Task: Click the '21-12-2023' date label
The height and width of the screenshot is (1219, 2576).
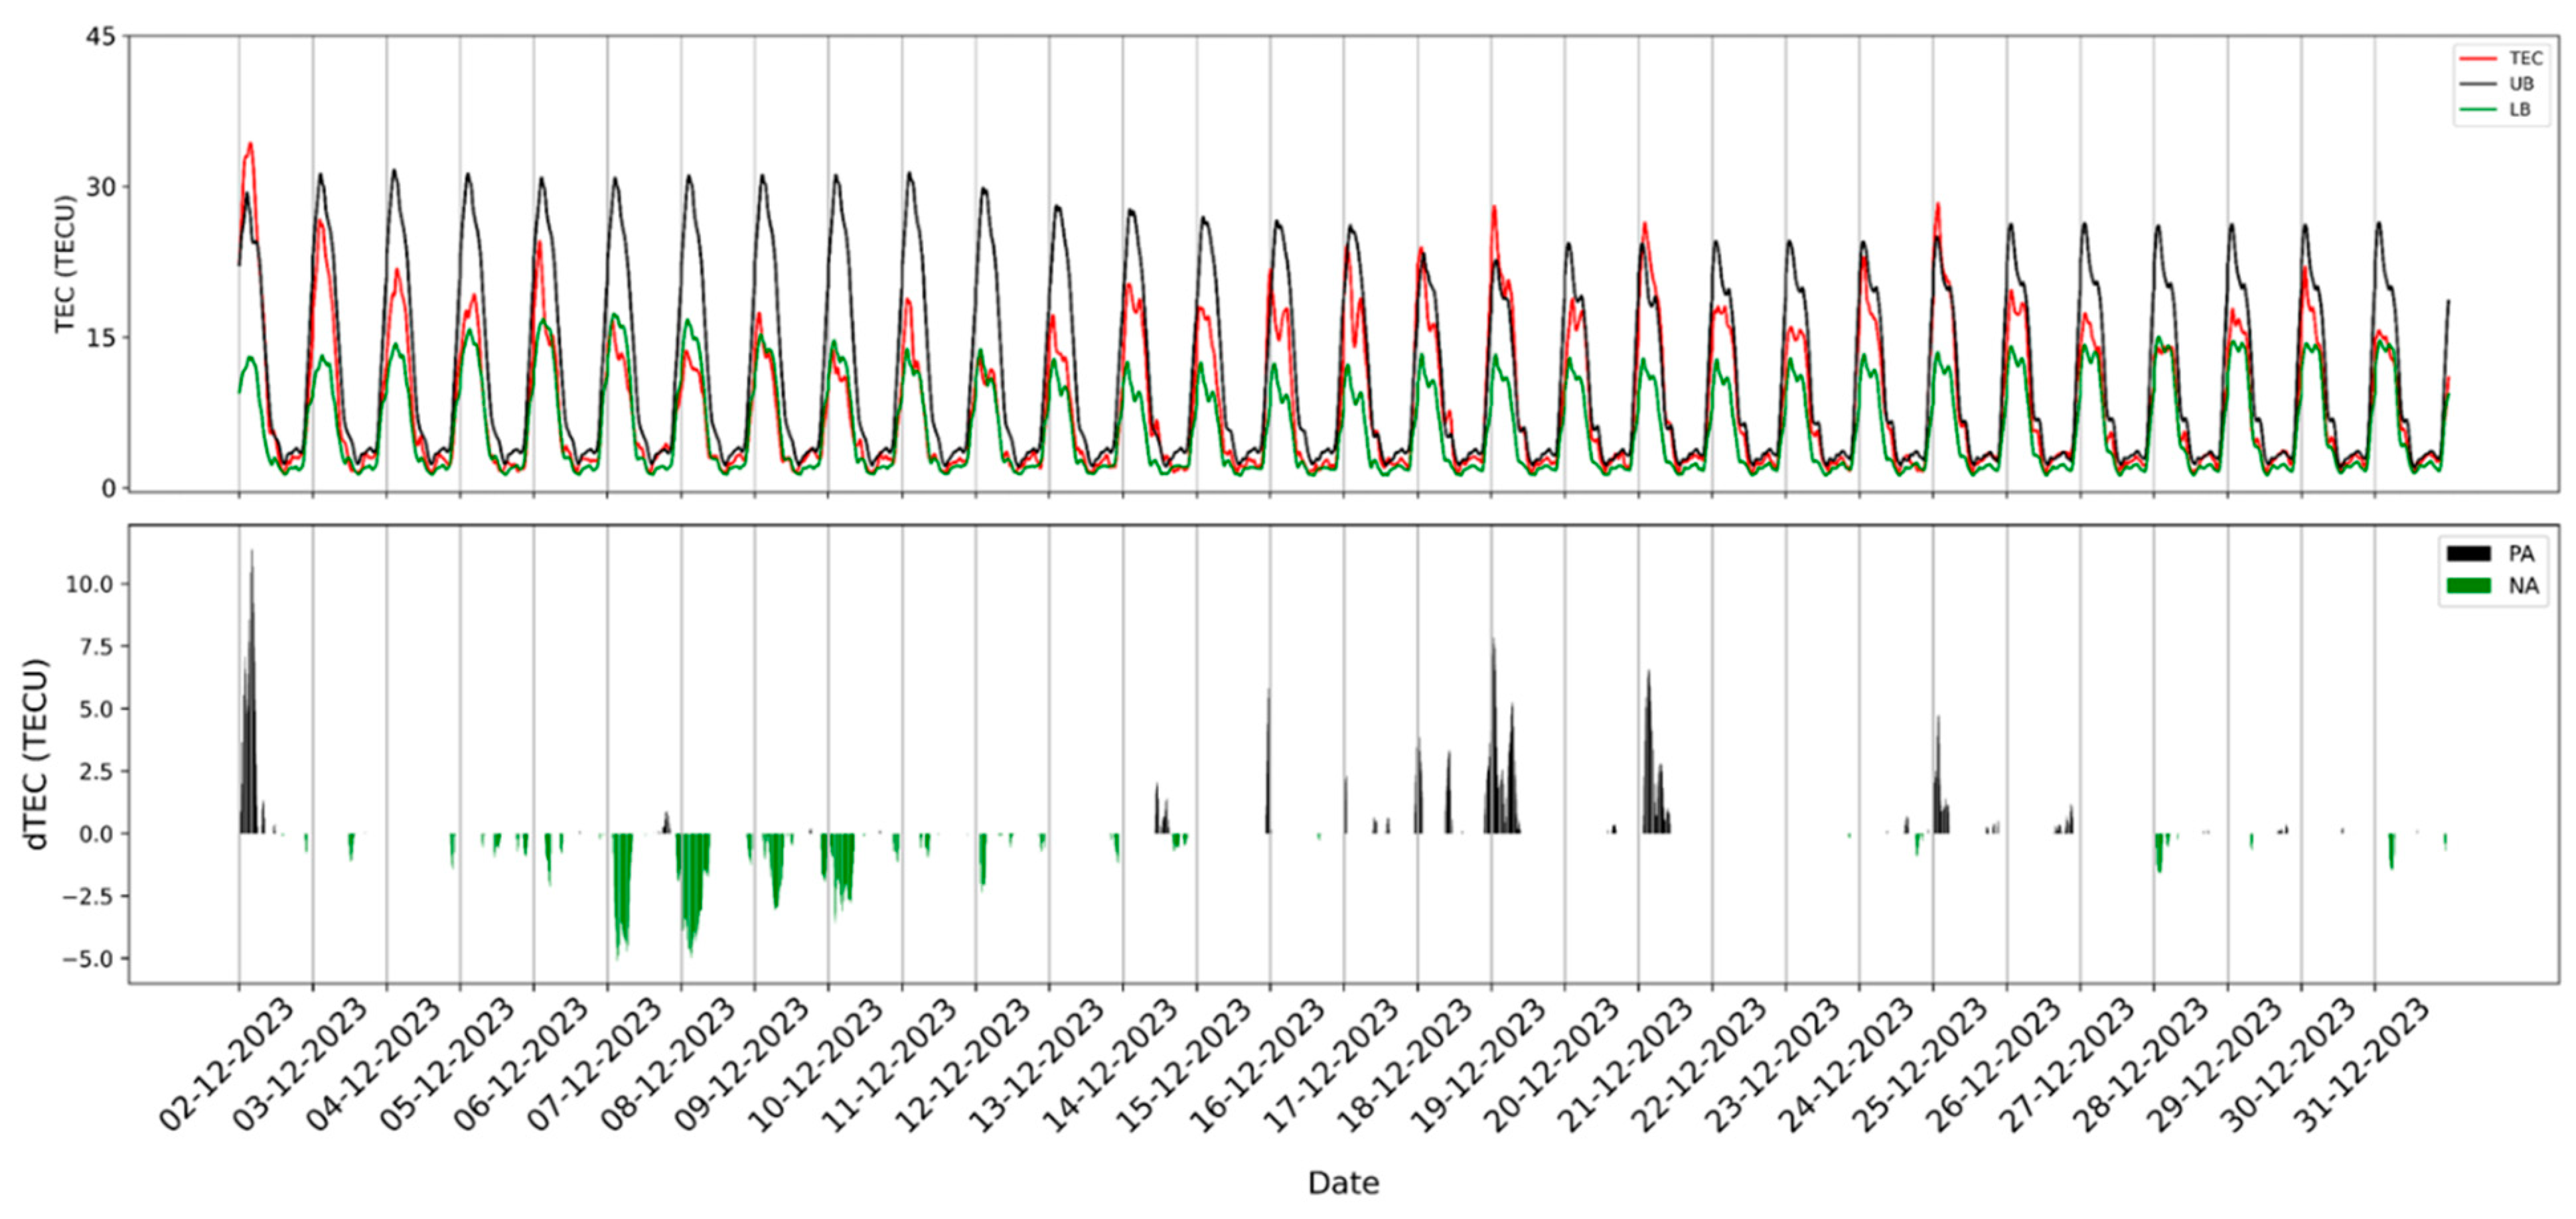Action: [x=1627, y=1067]
